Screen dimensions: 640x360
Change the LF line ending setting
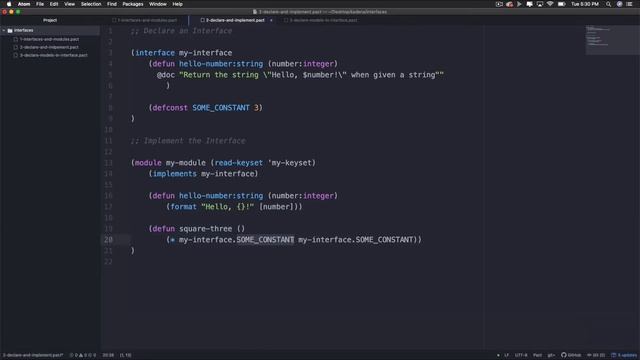pos(507,355)
